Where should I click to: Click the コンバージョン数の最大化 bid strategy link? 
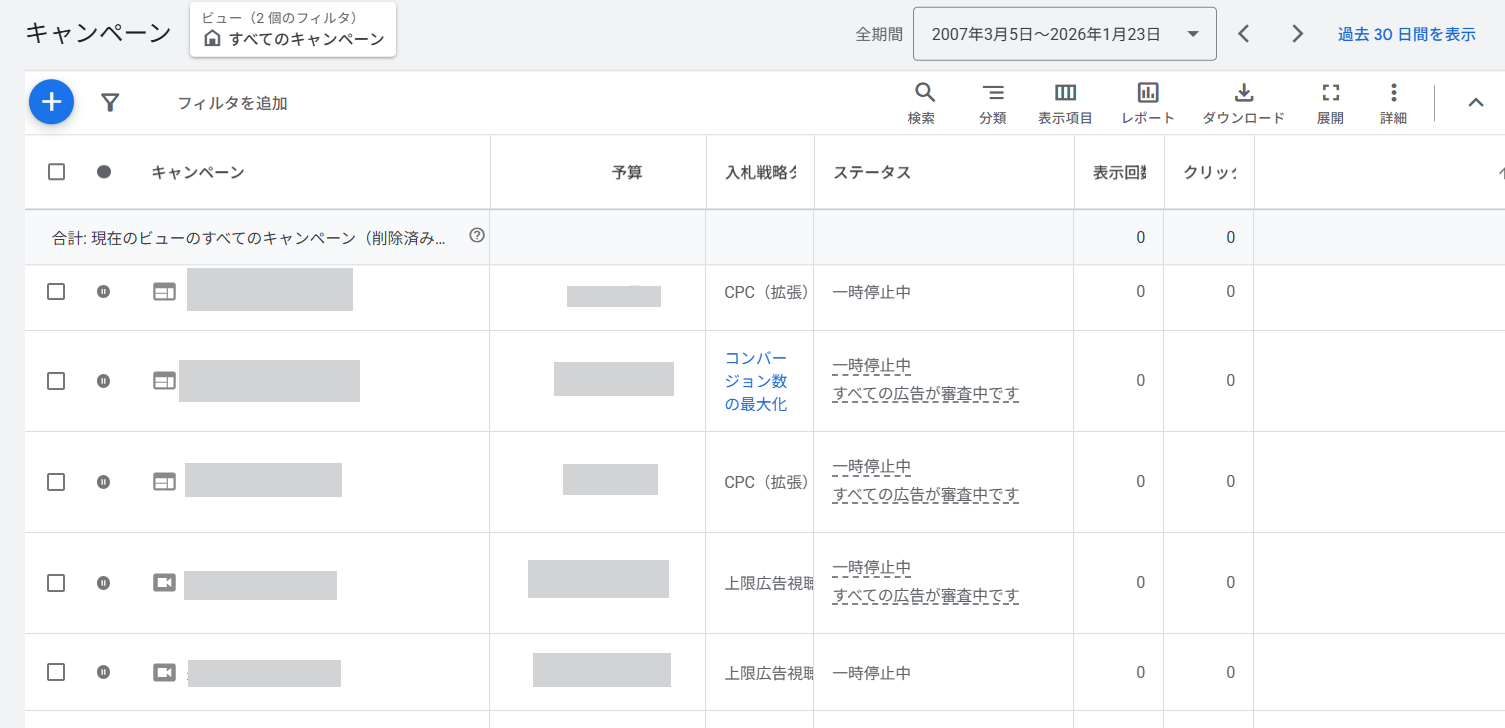756,381
